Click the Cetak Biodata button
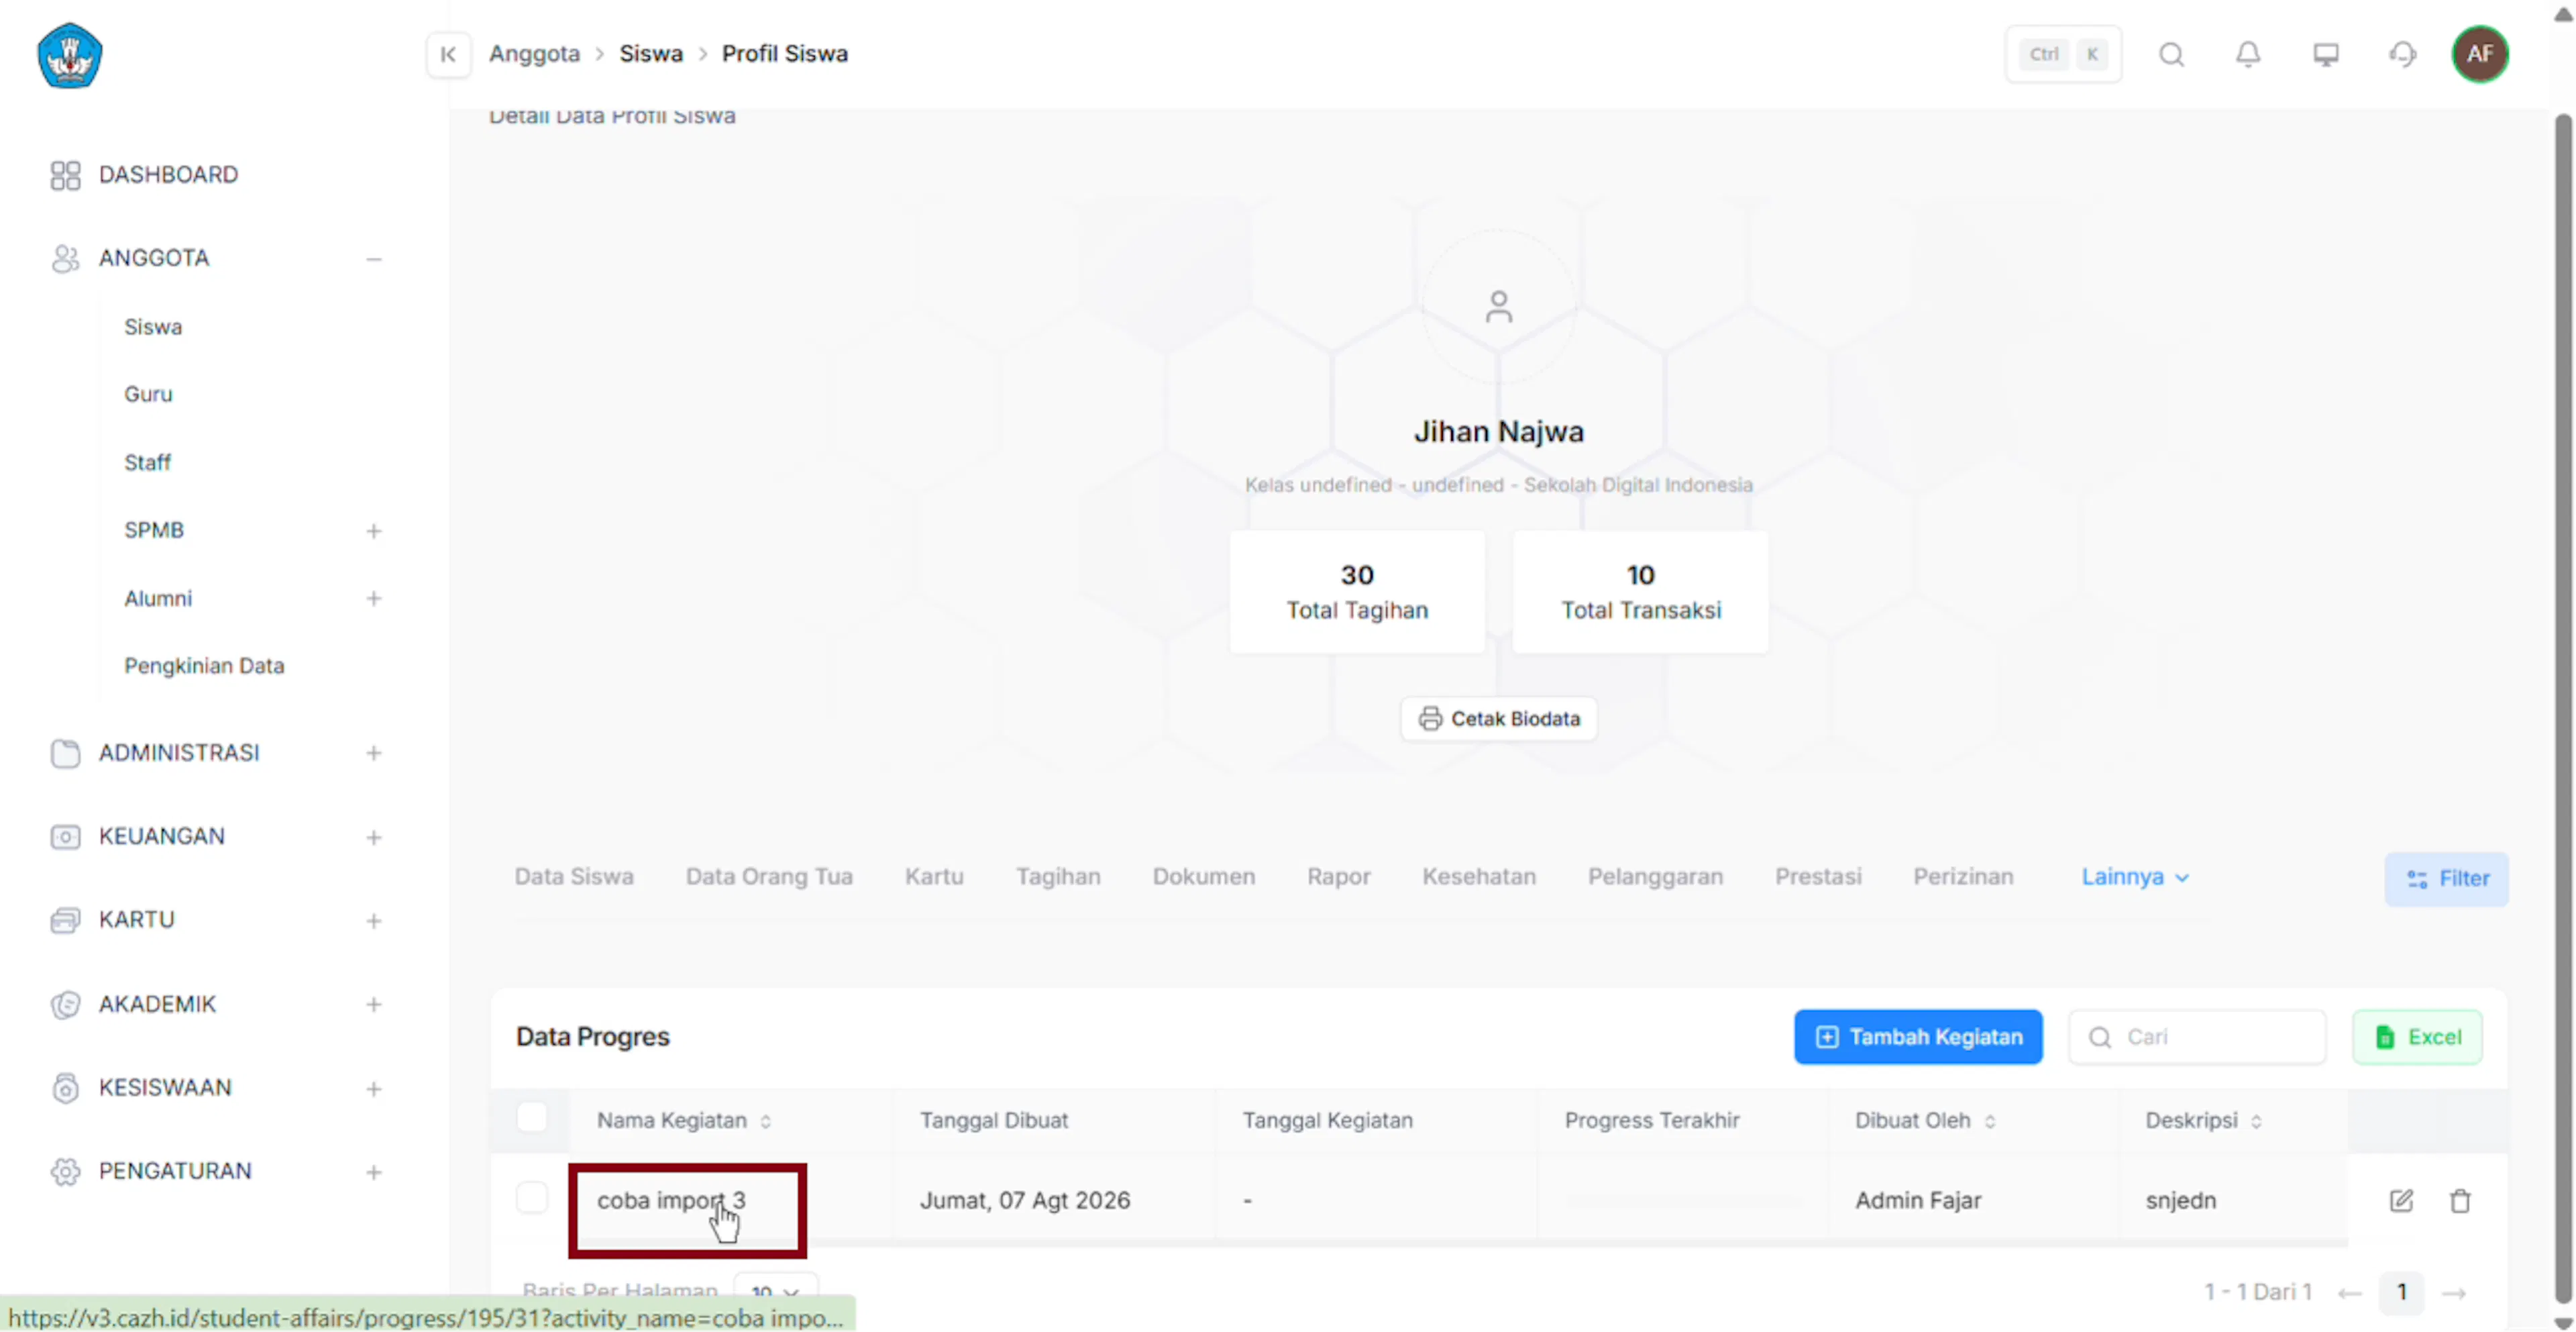Image resolution: width=2576 pixels, height=1332 pixels. point(1498,719)
